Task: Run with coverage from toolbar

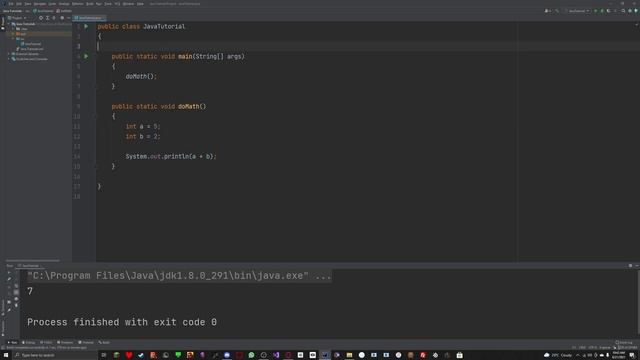Action: [x=609, y=11]
